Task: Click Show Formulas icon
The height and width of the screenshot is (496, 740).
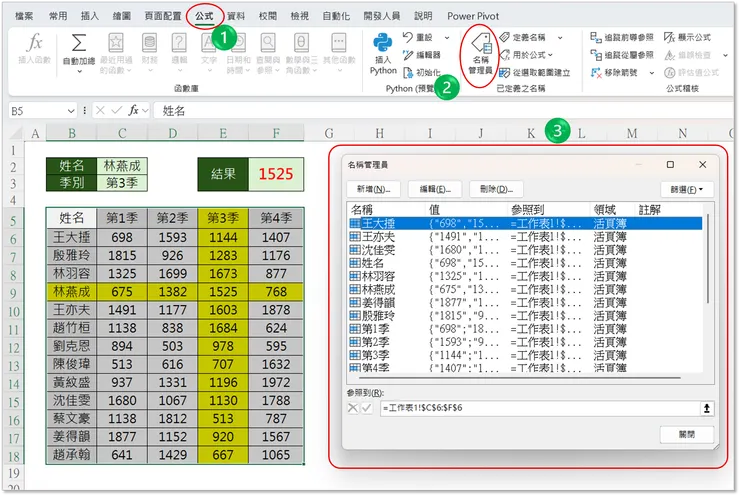Action: coord(670,37)
